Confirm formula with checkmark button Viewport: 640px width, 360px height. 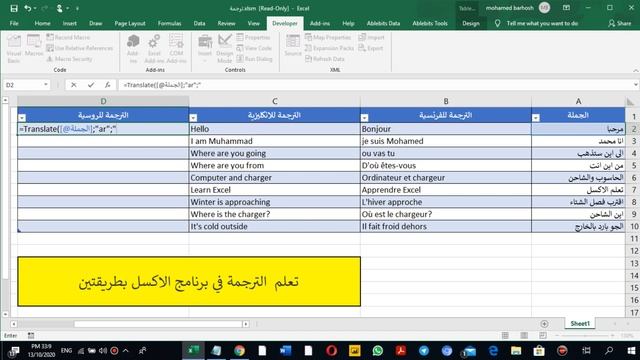[91, 85]
